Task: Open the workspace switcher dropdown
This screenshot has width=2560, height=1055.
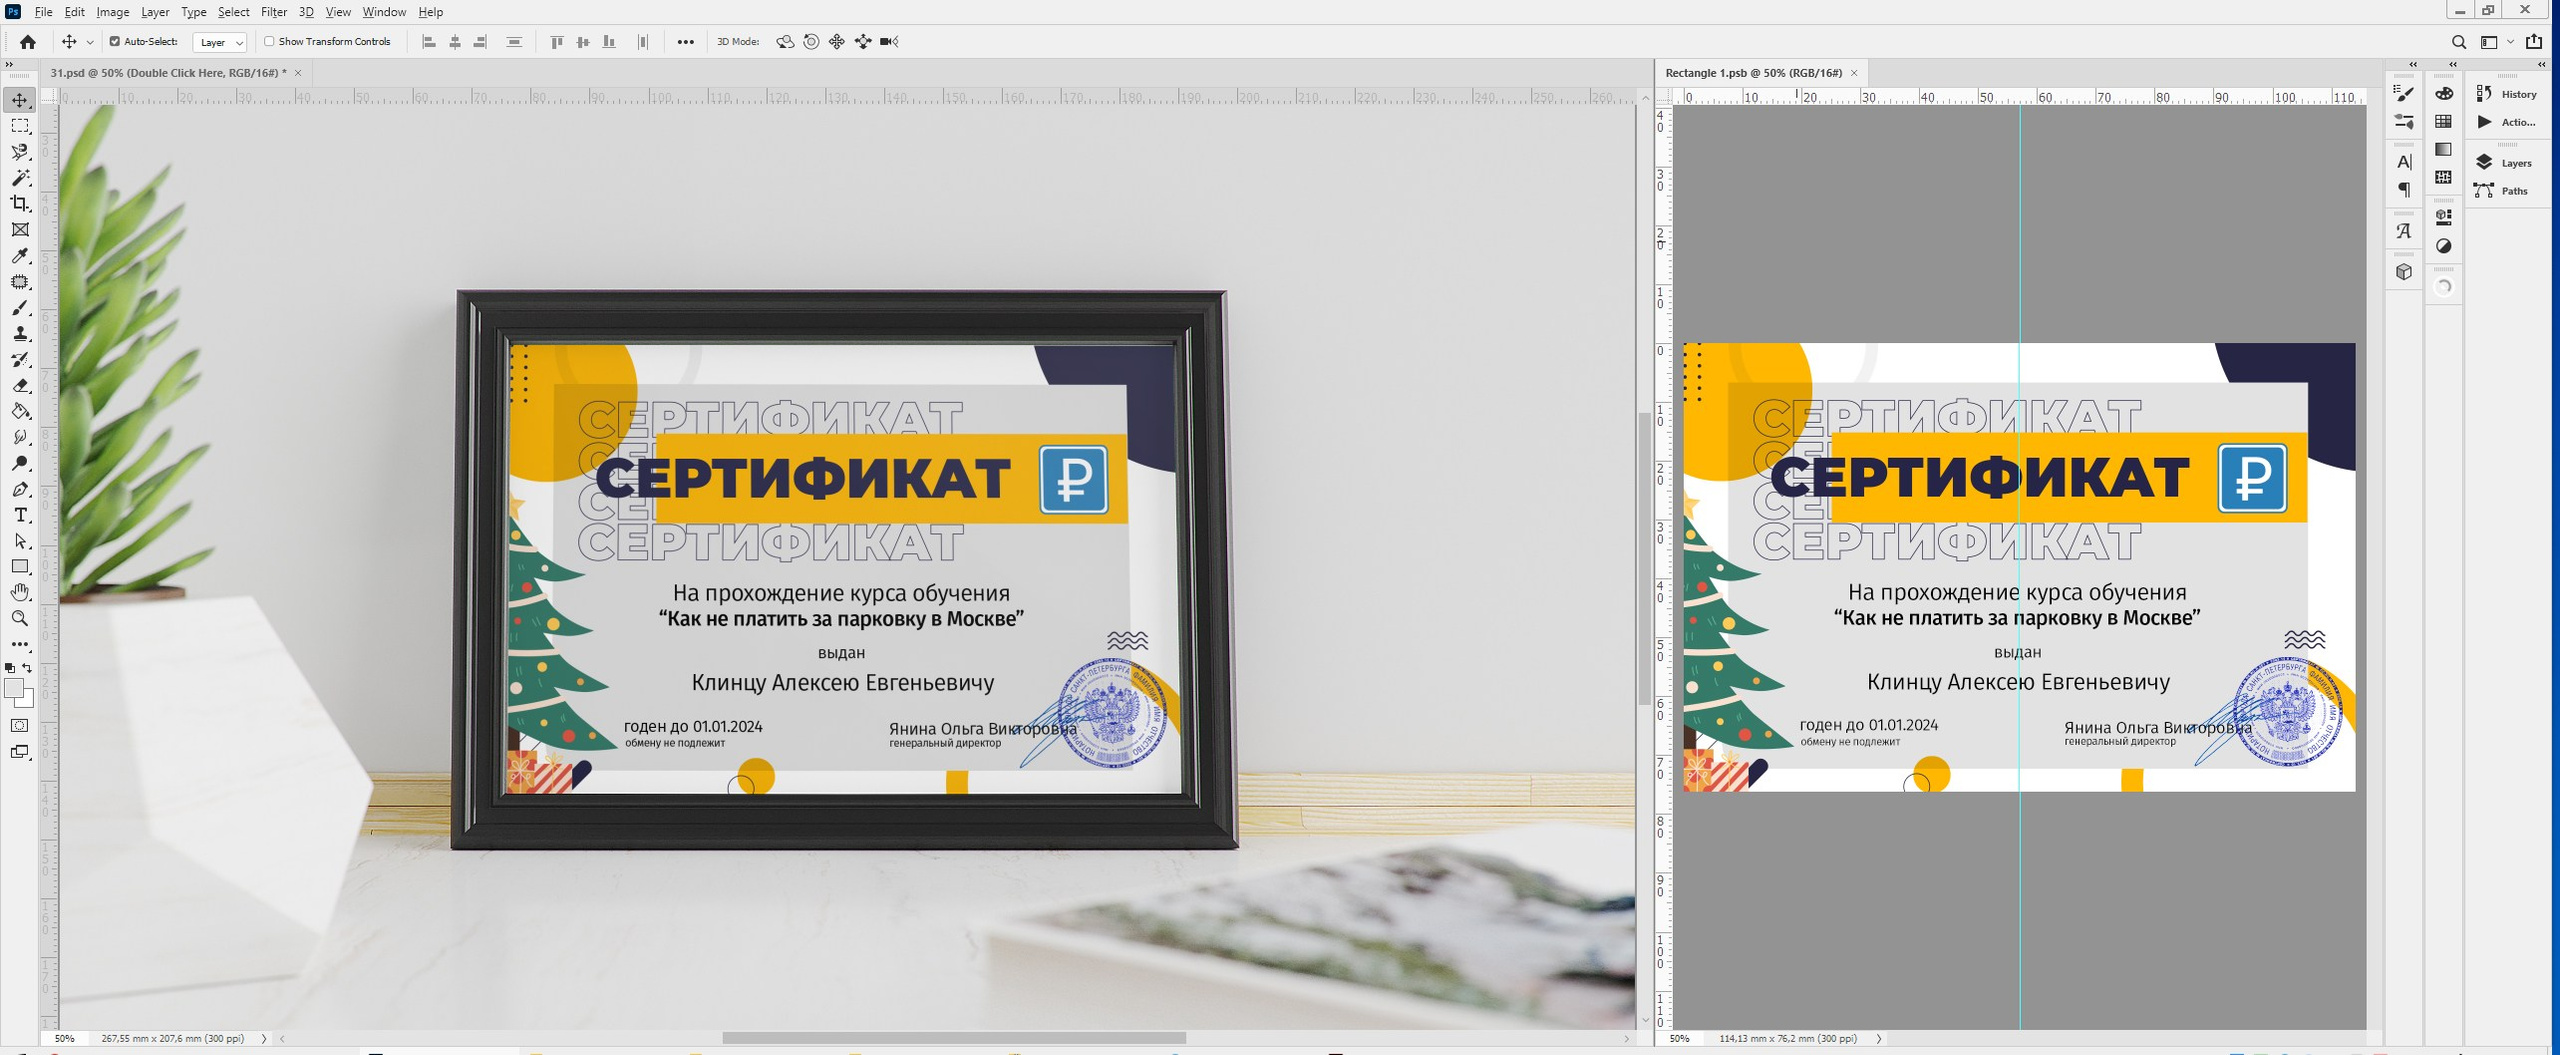Action: point(2496,42)
